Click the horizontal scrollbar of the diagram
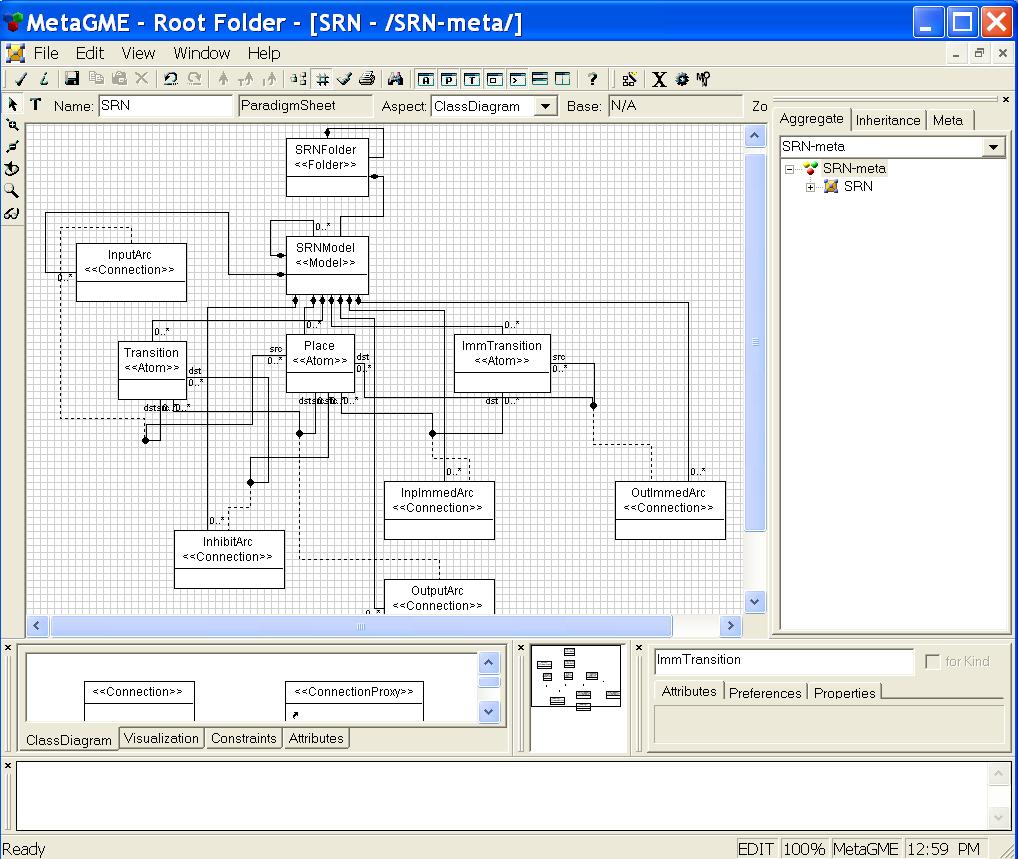1018x859 pixels. (x=360, y=626)
